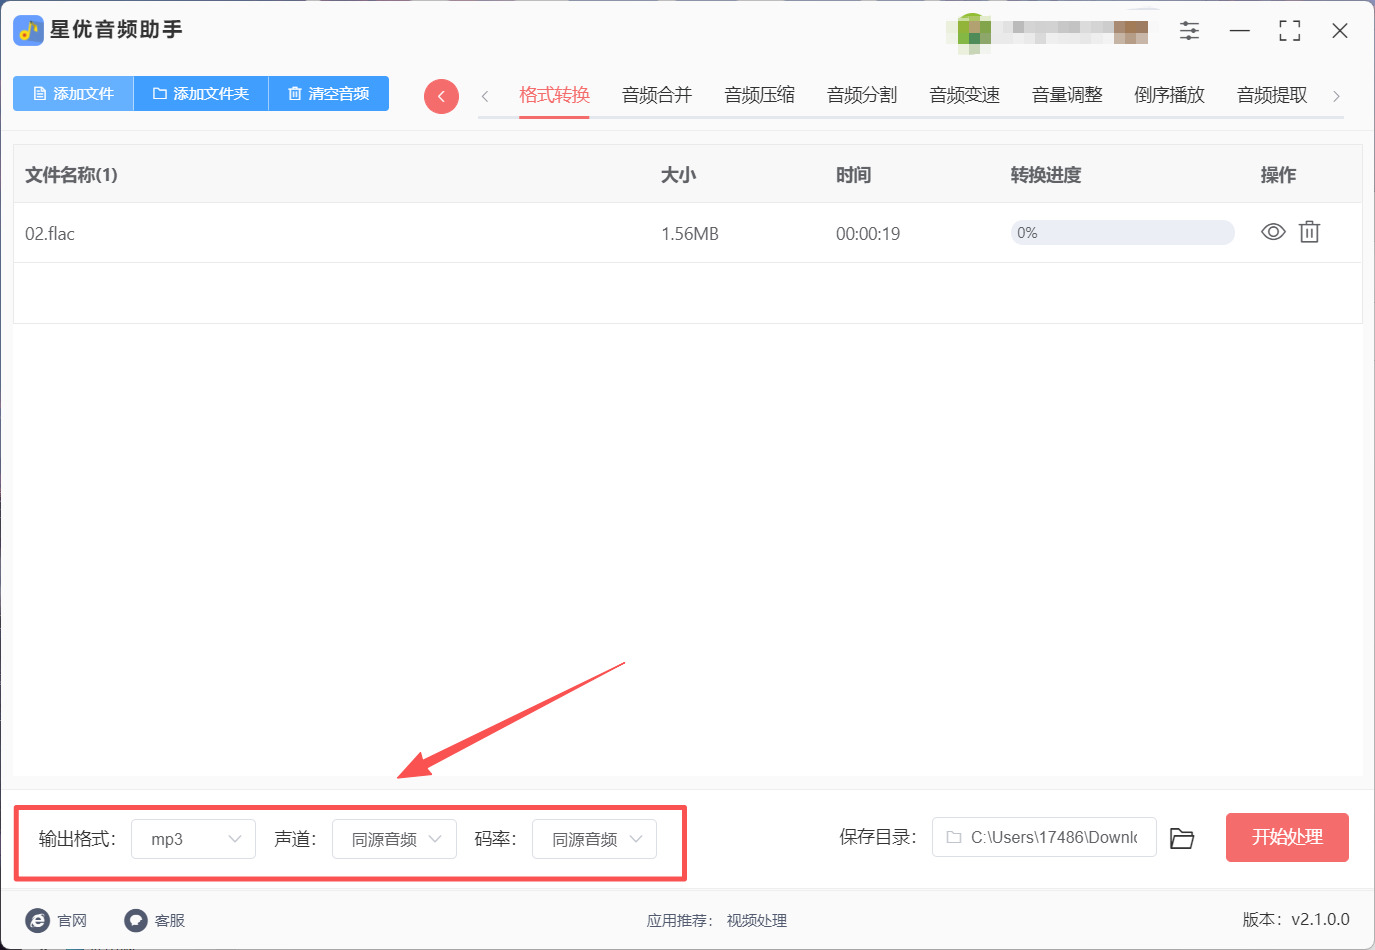Open the 官网 website icon link
This screenshot has width=1375, height=950.
click(x=37, y=920)
